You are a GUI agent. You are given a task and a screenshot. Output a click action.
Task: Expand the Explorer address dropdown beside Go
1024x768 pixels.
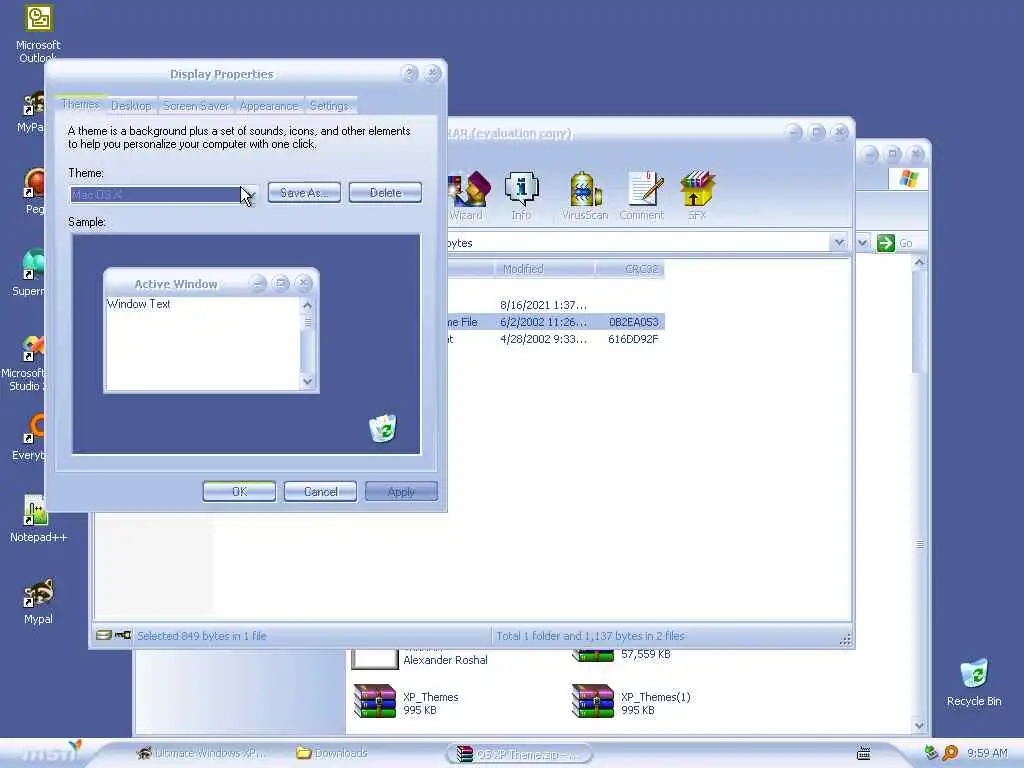pyautogui.click(x=863, y=243)
